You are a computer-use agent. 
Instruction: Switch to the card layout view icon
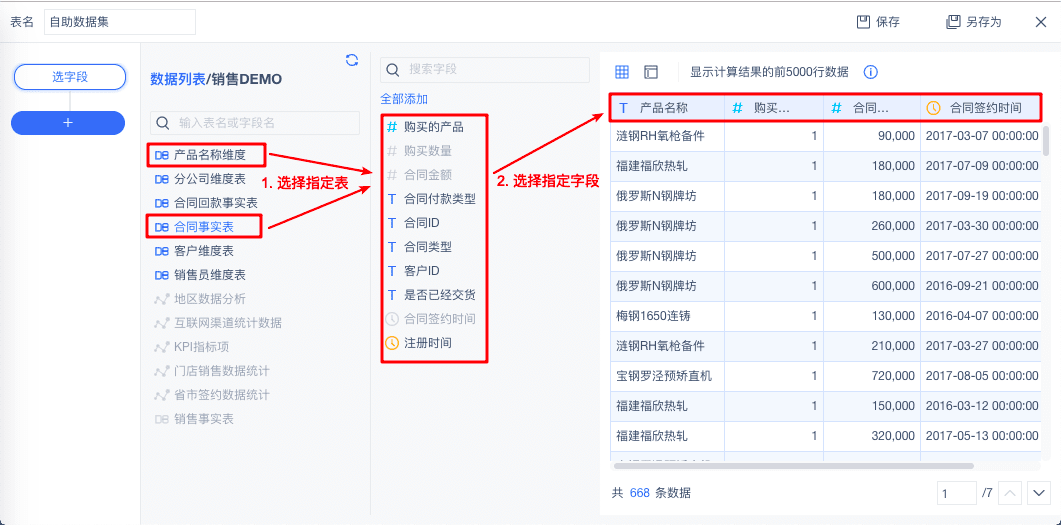[651, 71]
